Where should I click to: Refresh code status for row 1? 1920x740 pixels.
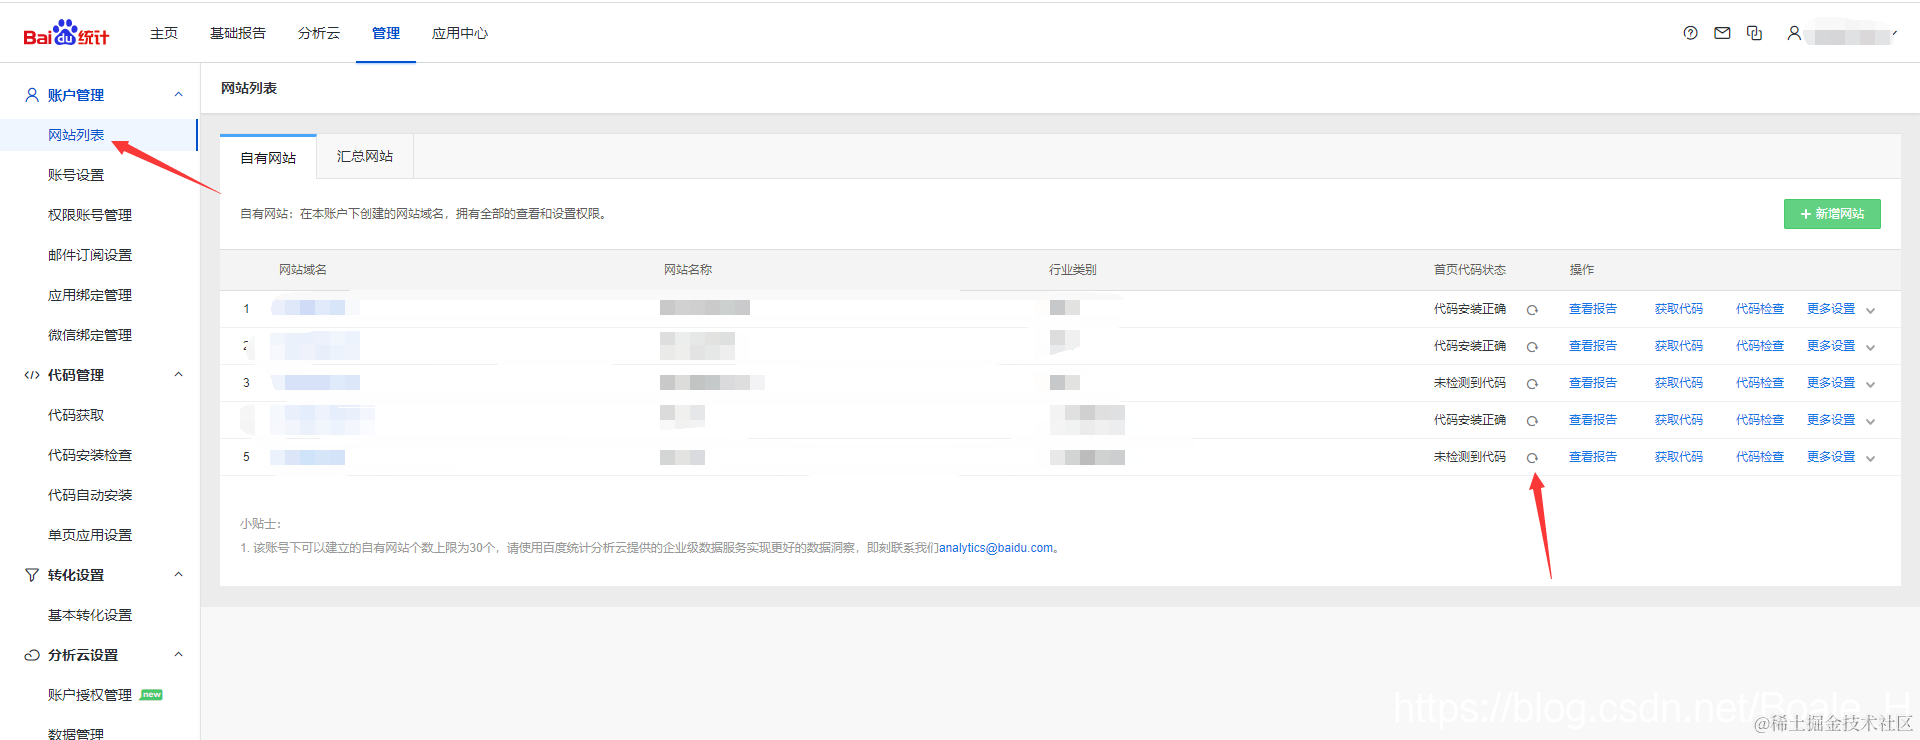click(1532, 310)
